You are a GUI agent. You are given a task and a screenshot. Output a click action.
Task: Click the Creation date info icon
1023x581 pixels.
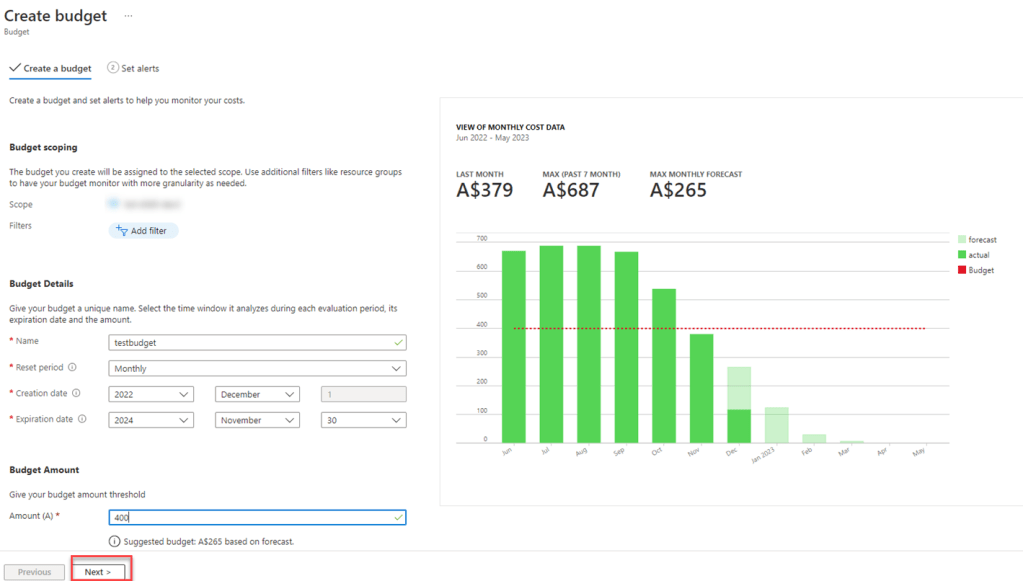pyautogui.click(x=77, y=394)
